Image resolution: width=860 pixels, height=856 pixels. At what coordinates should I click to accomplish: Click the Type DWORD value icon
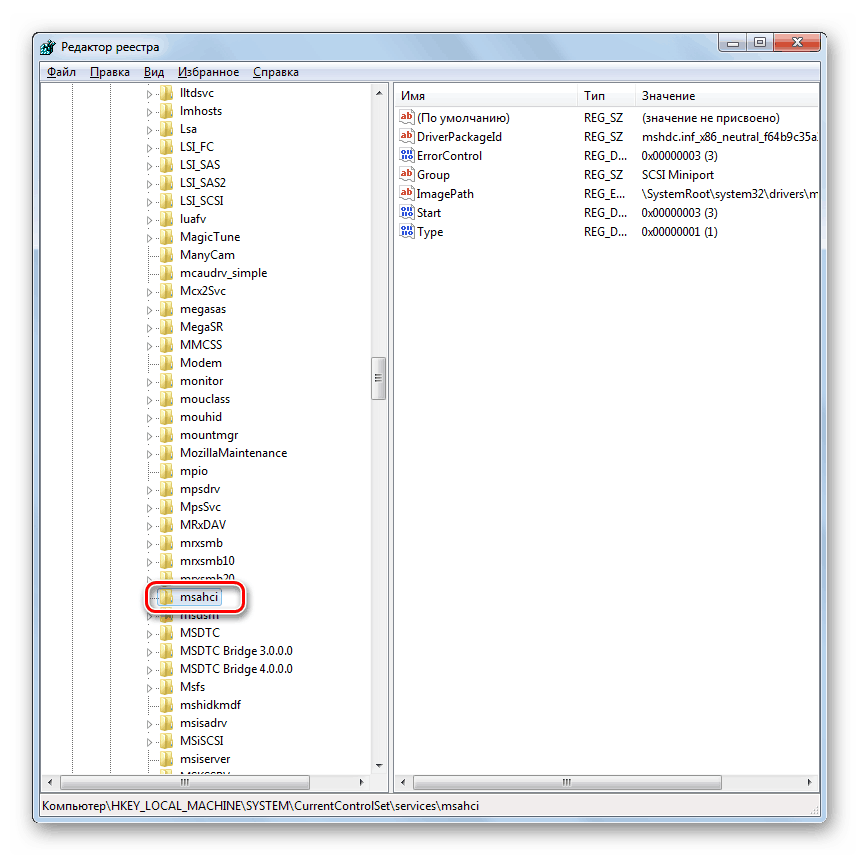[406, 231]
